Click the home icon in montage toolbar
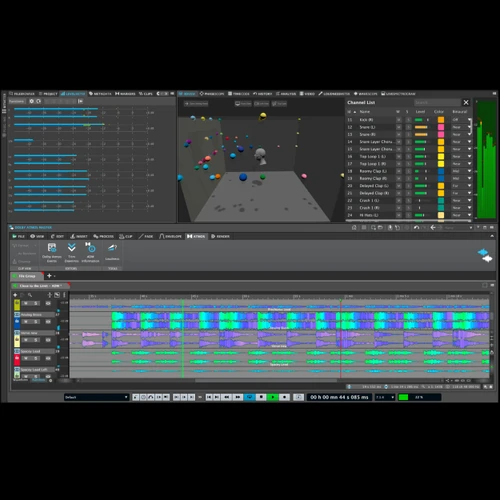Screen dimensions: 500x500 [x=354, y=227]
